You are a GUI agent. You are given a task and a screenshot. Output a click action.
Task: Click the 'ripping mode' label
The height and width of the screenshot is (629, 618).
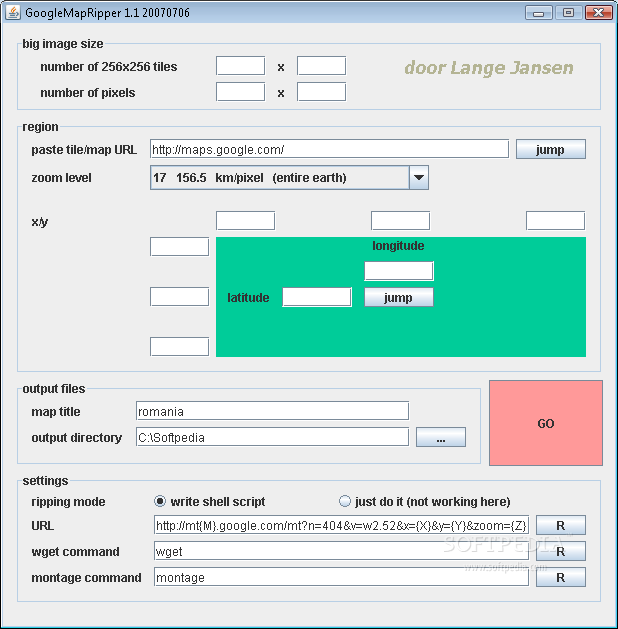click(x=68, y=501)
